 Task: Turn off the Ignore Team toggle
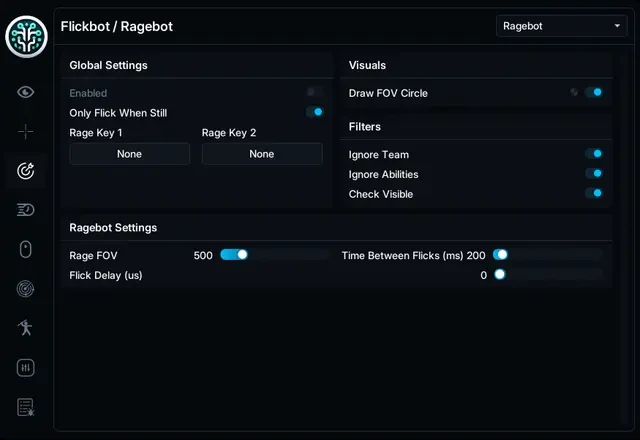click(x=594, y=154)
